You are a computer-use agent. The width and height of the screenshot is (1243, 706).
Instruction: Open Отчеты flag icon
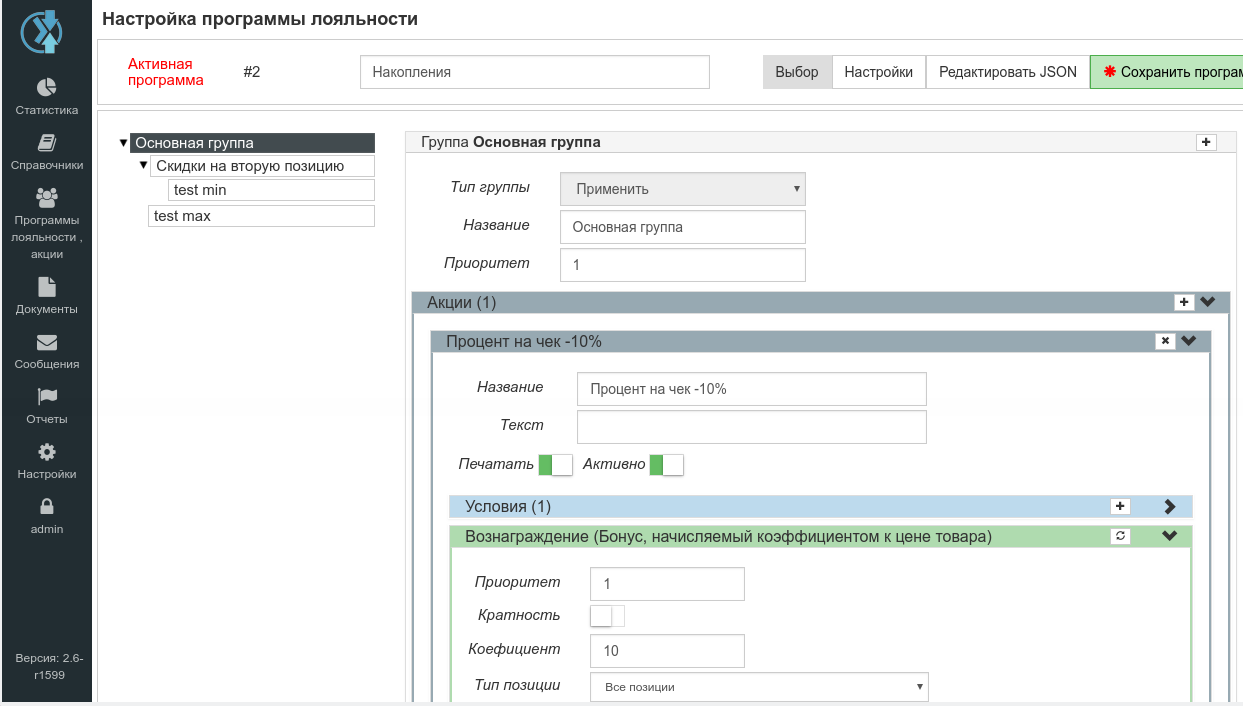pyautogui.click(x=47, y=397)
